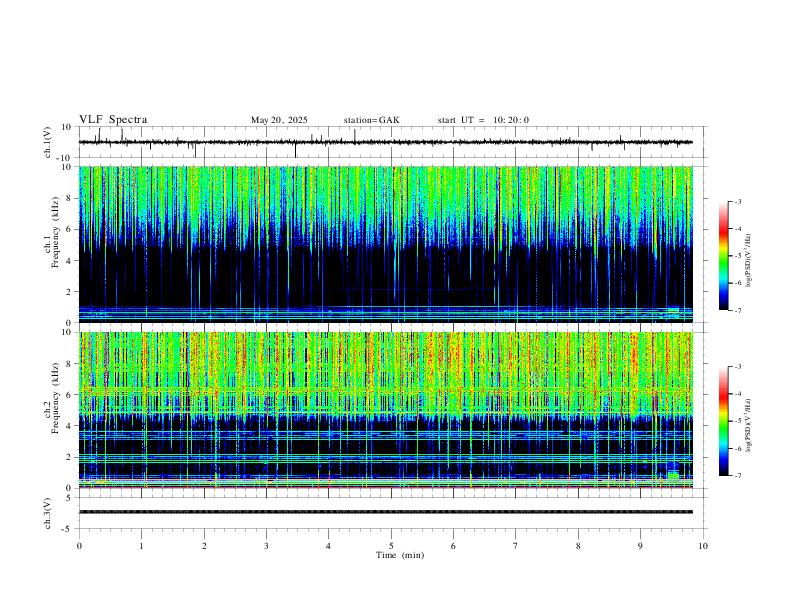
Task: Click the upper colorbar log(PSD) label
Action: tap(749, 261)
